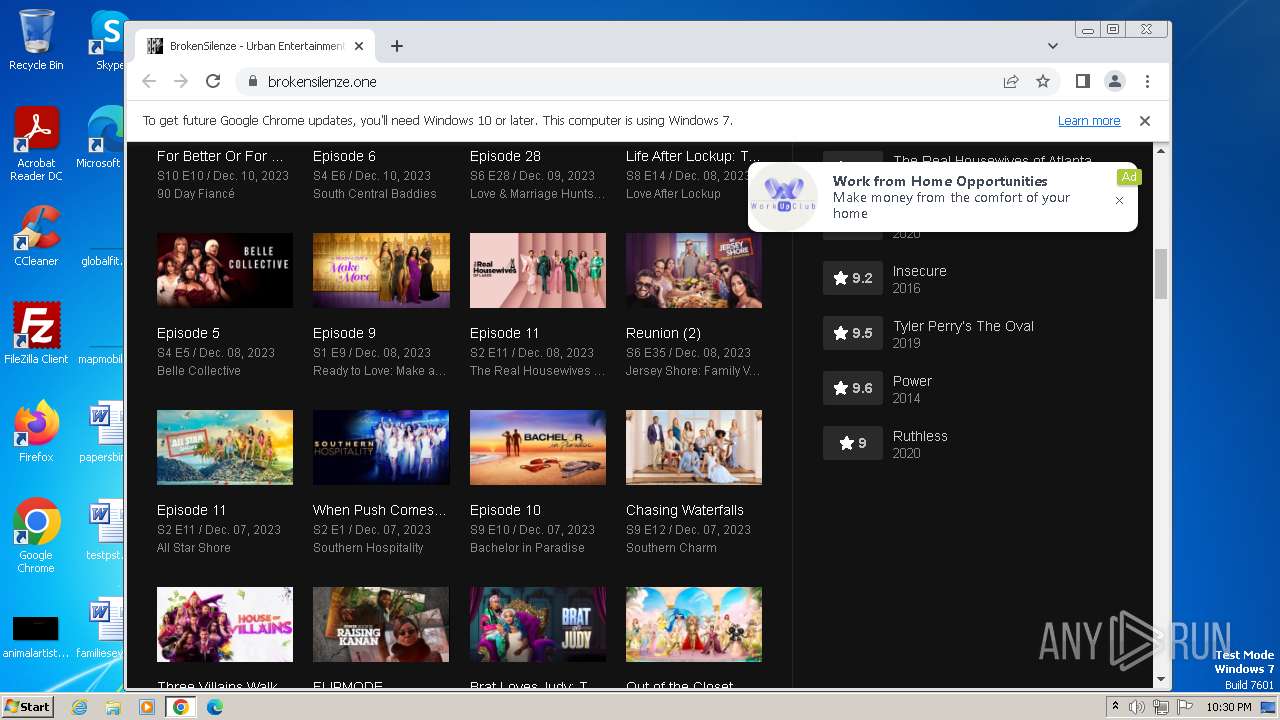Screen dimensions: 1280x720
Task: Click the page vertical scrollbar thumb
Action: (1161, 274)
